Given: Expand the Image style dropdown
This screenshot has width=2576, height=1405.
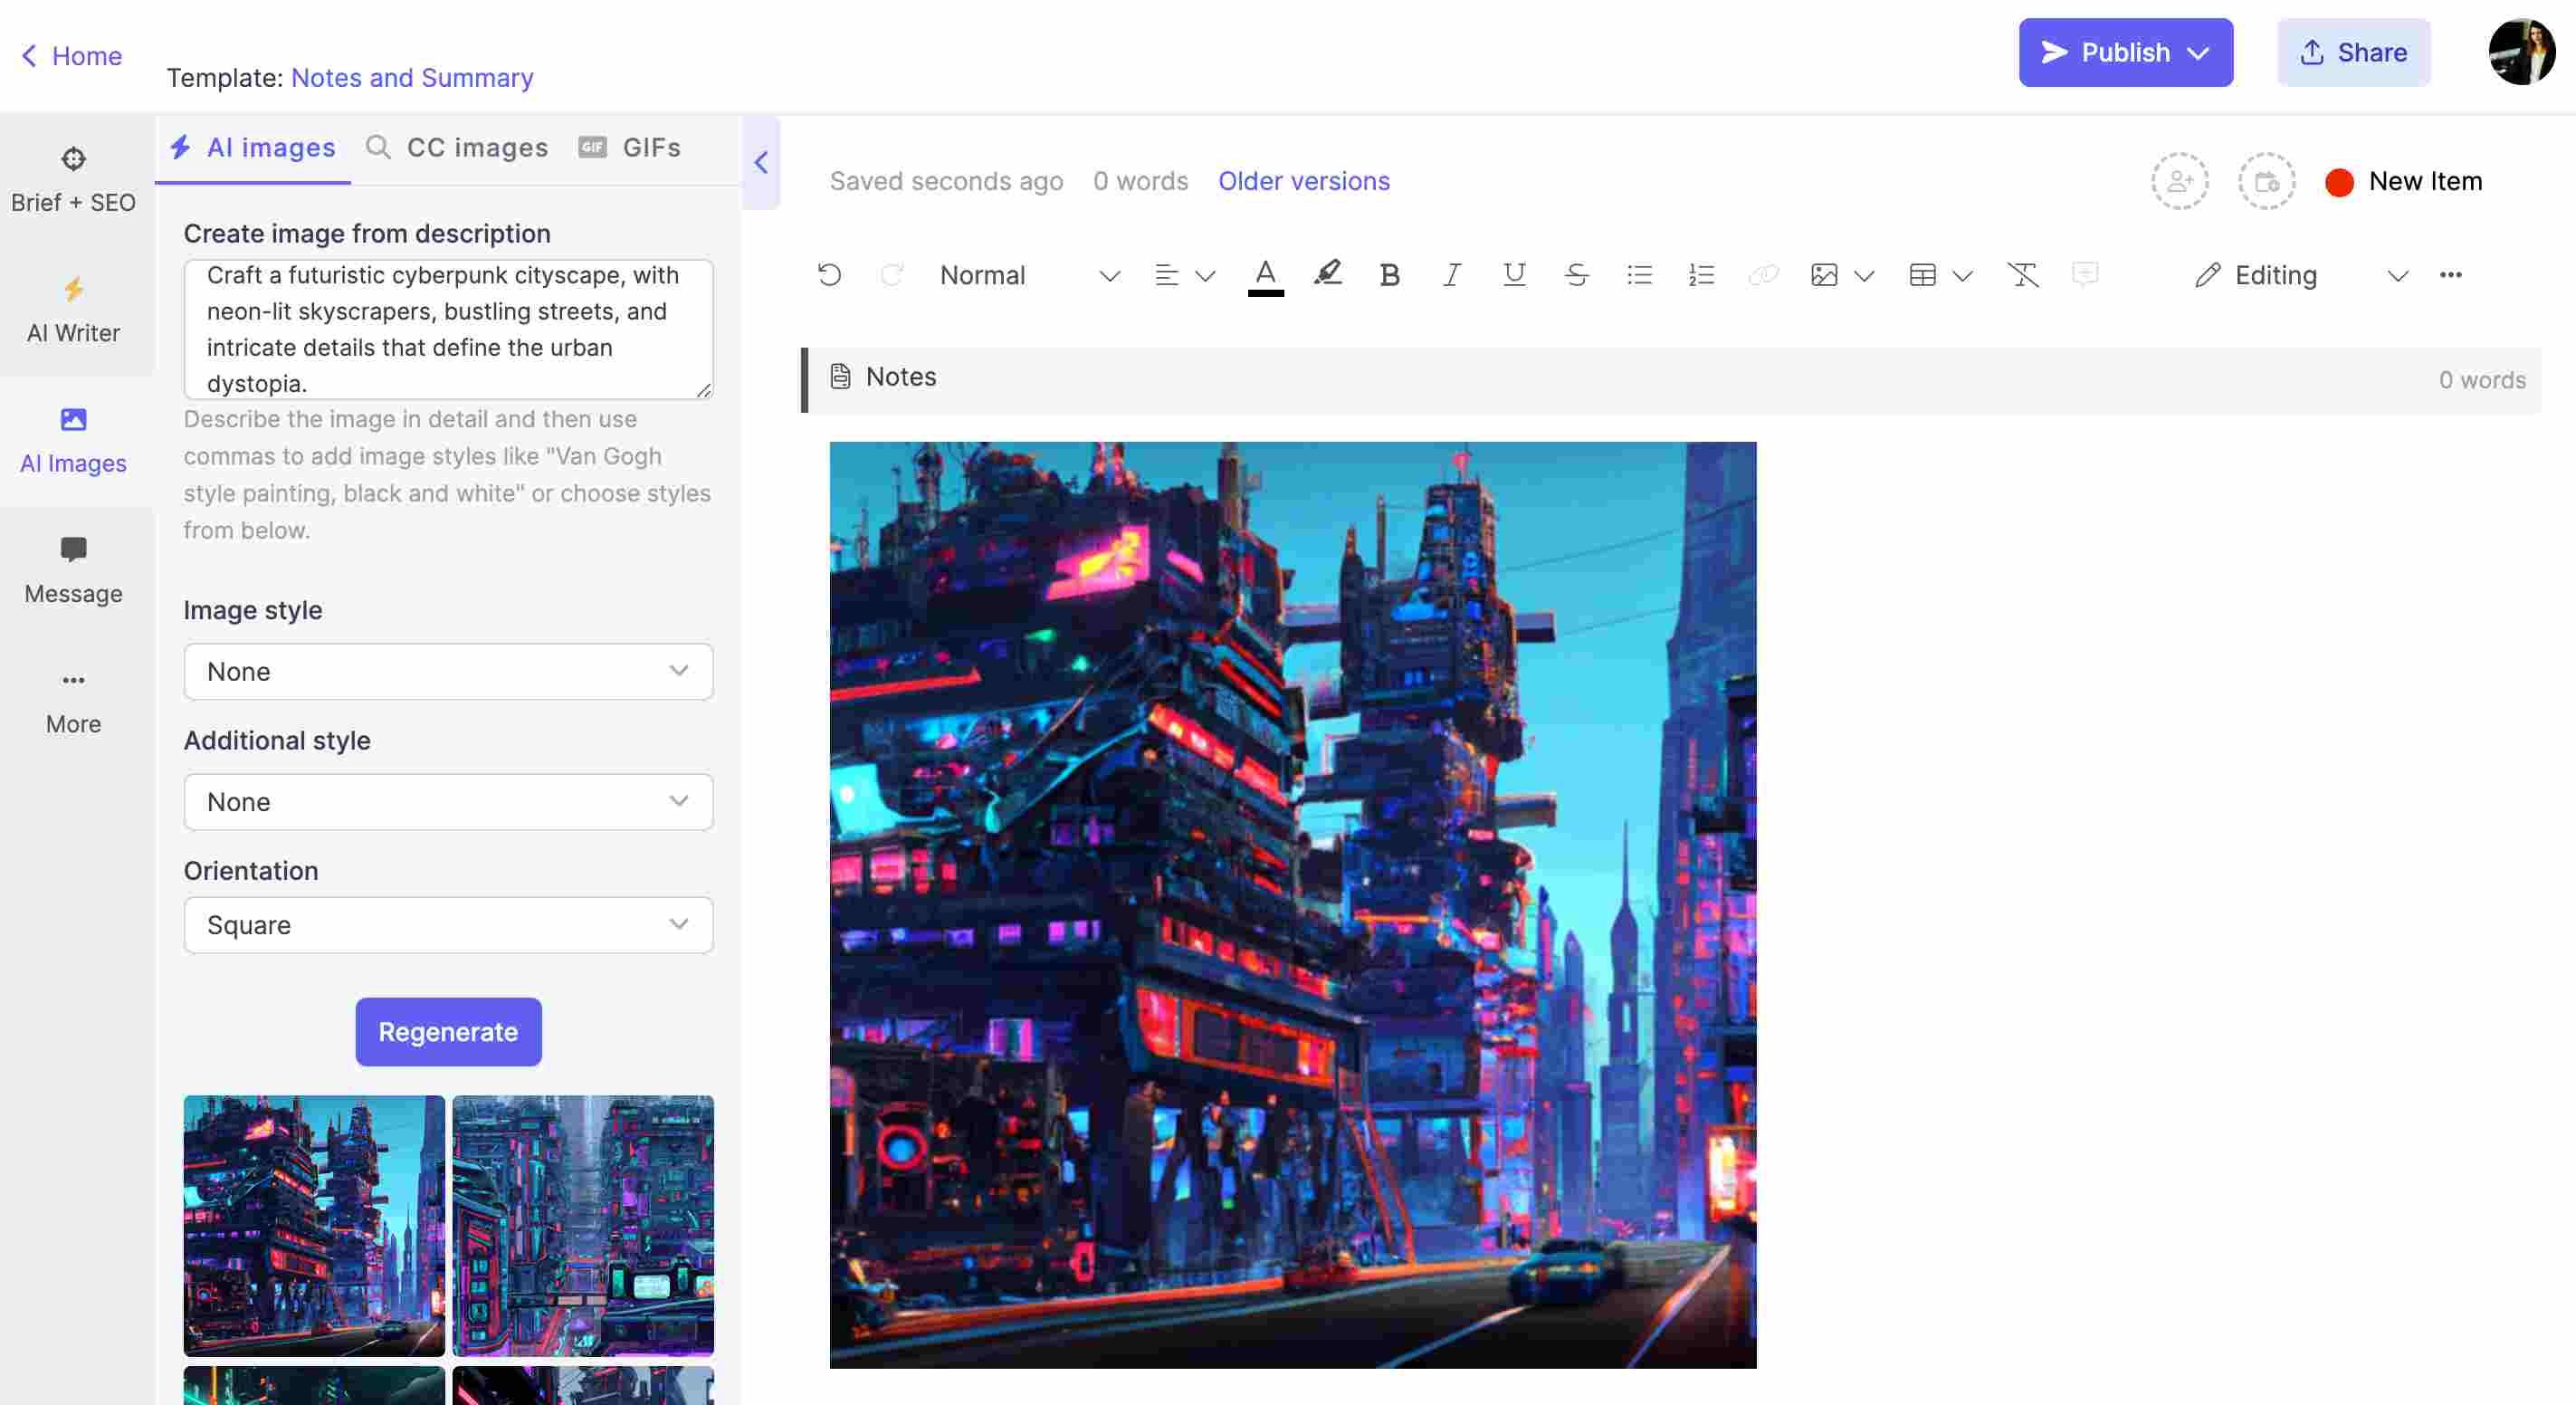Looking at the screenshot, I should point(448,672).
